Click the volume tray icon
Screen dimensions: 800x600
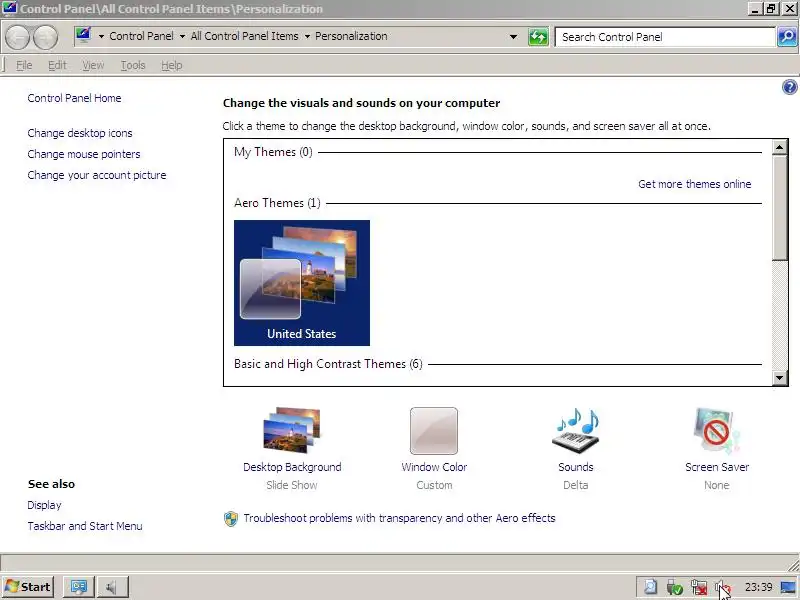pyautogui.click(x=723, y=587)
